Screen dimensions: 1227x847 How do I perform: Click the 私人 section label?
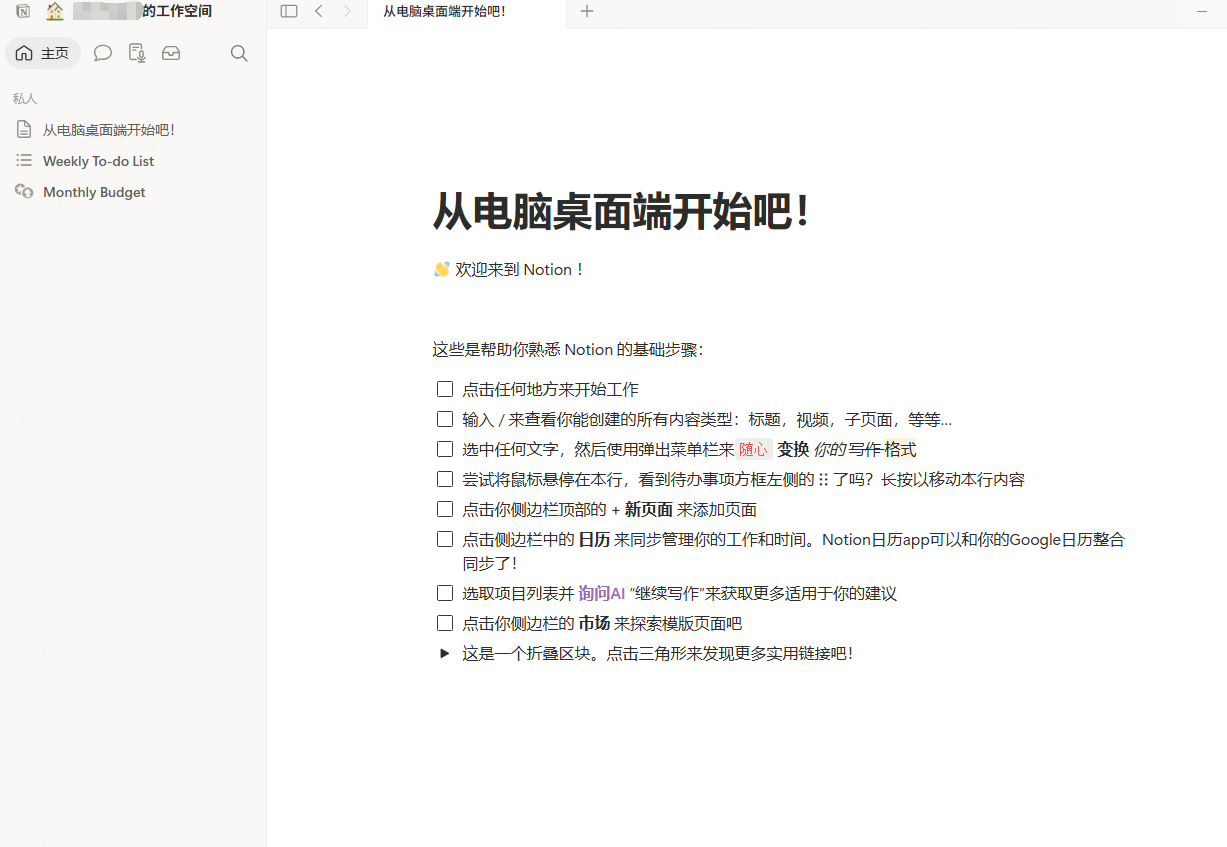pos(25,98)
